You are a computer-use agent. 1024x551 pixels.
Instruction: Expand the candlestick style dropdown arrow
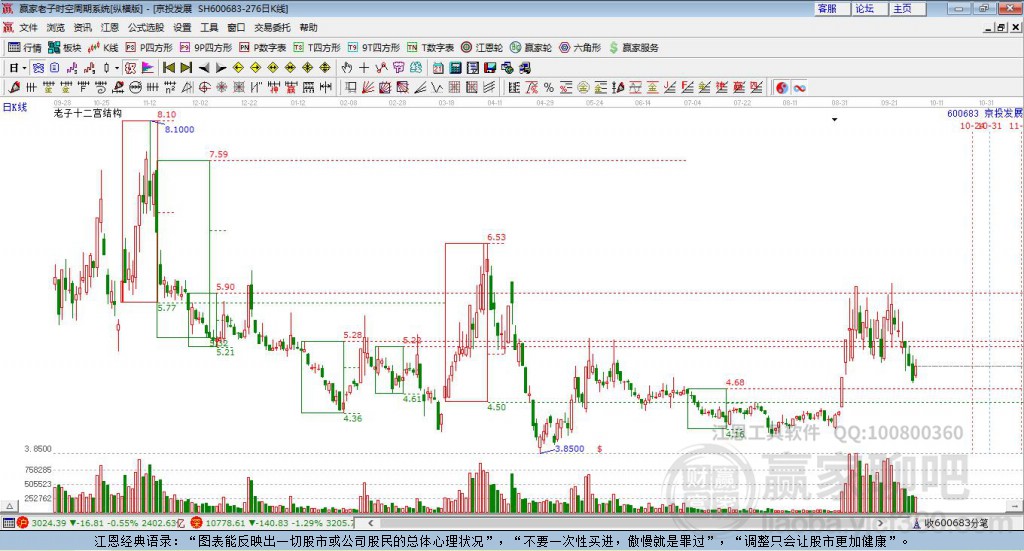tap(117, 68)
